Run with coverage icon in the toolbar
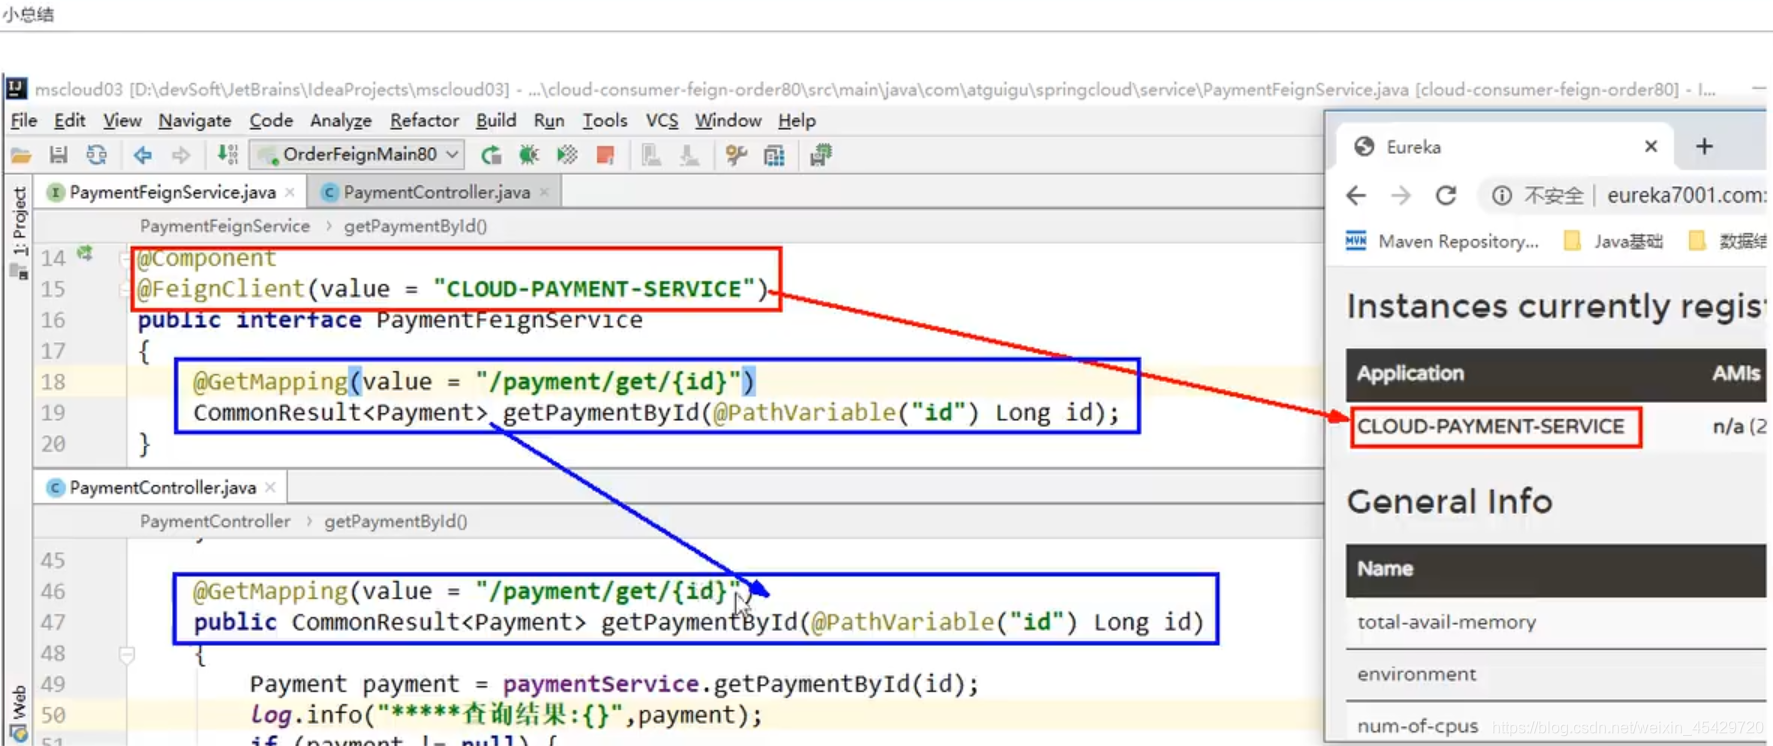Image resolution: width=1773 pixels, height=746 pixels. coord(567,155)
